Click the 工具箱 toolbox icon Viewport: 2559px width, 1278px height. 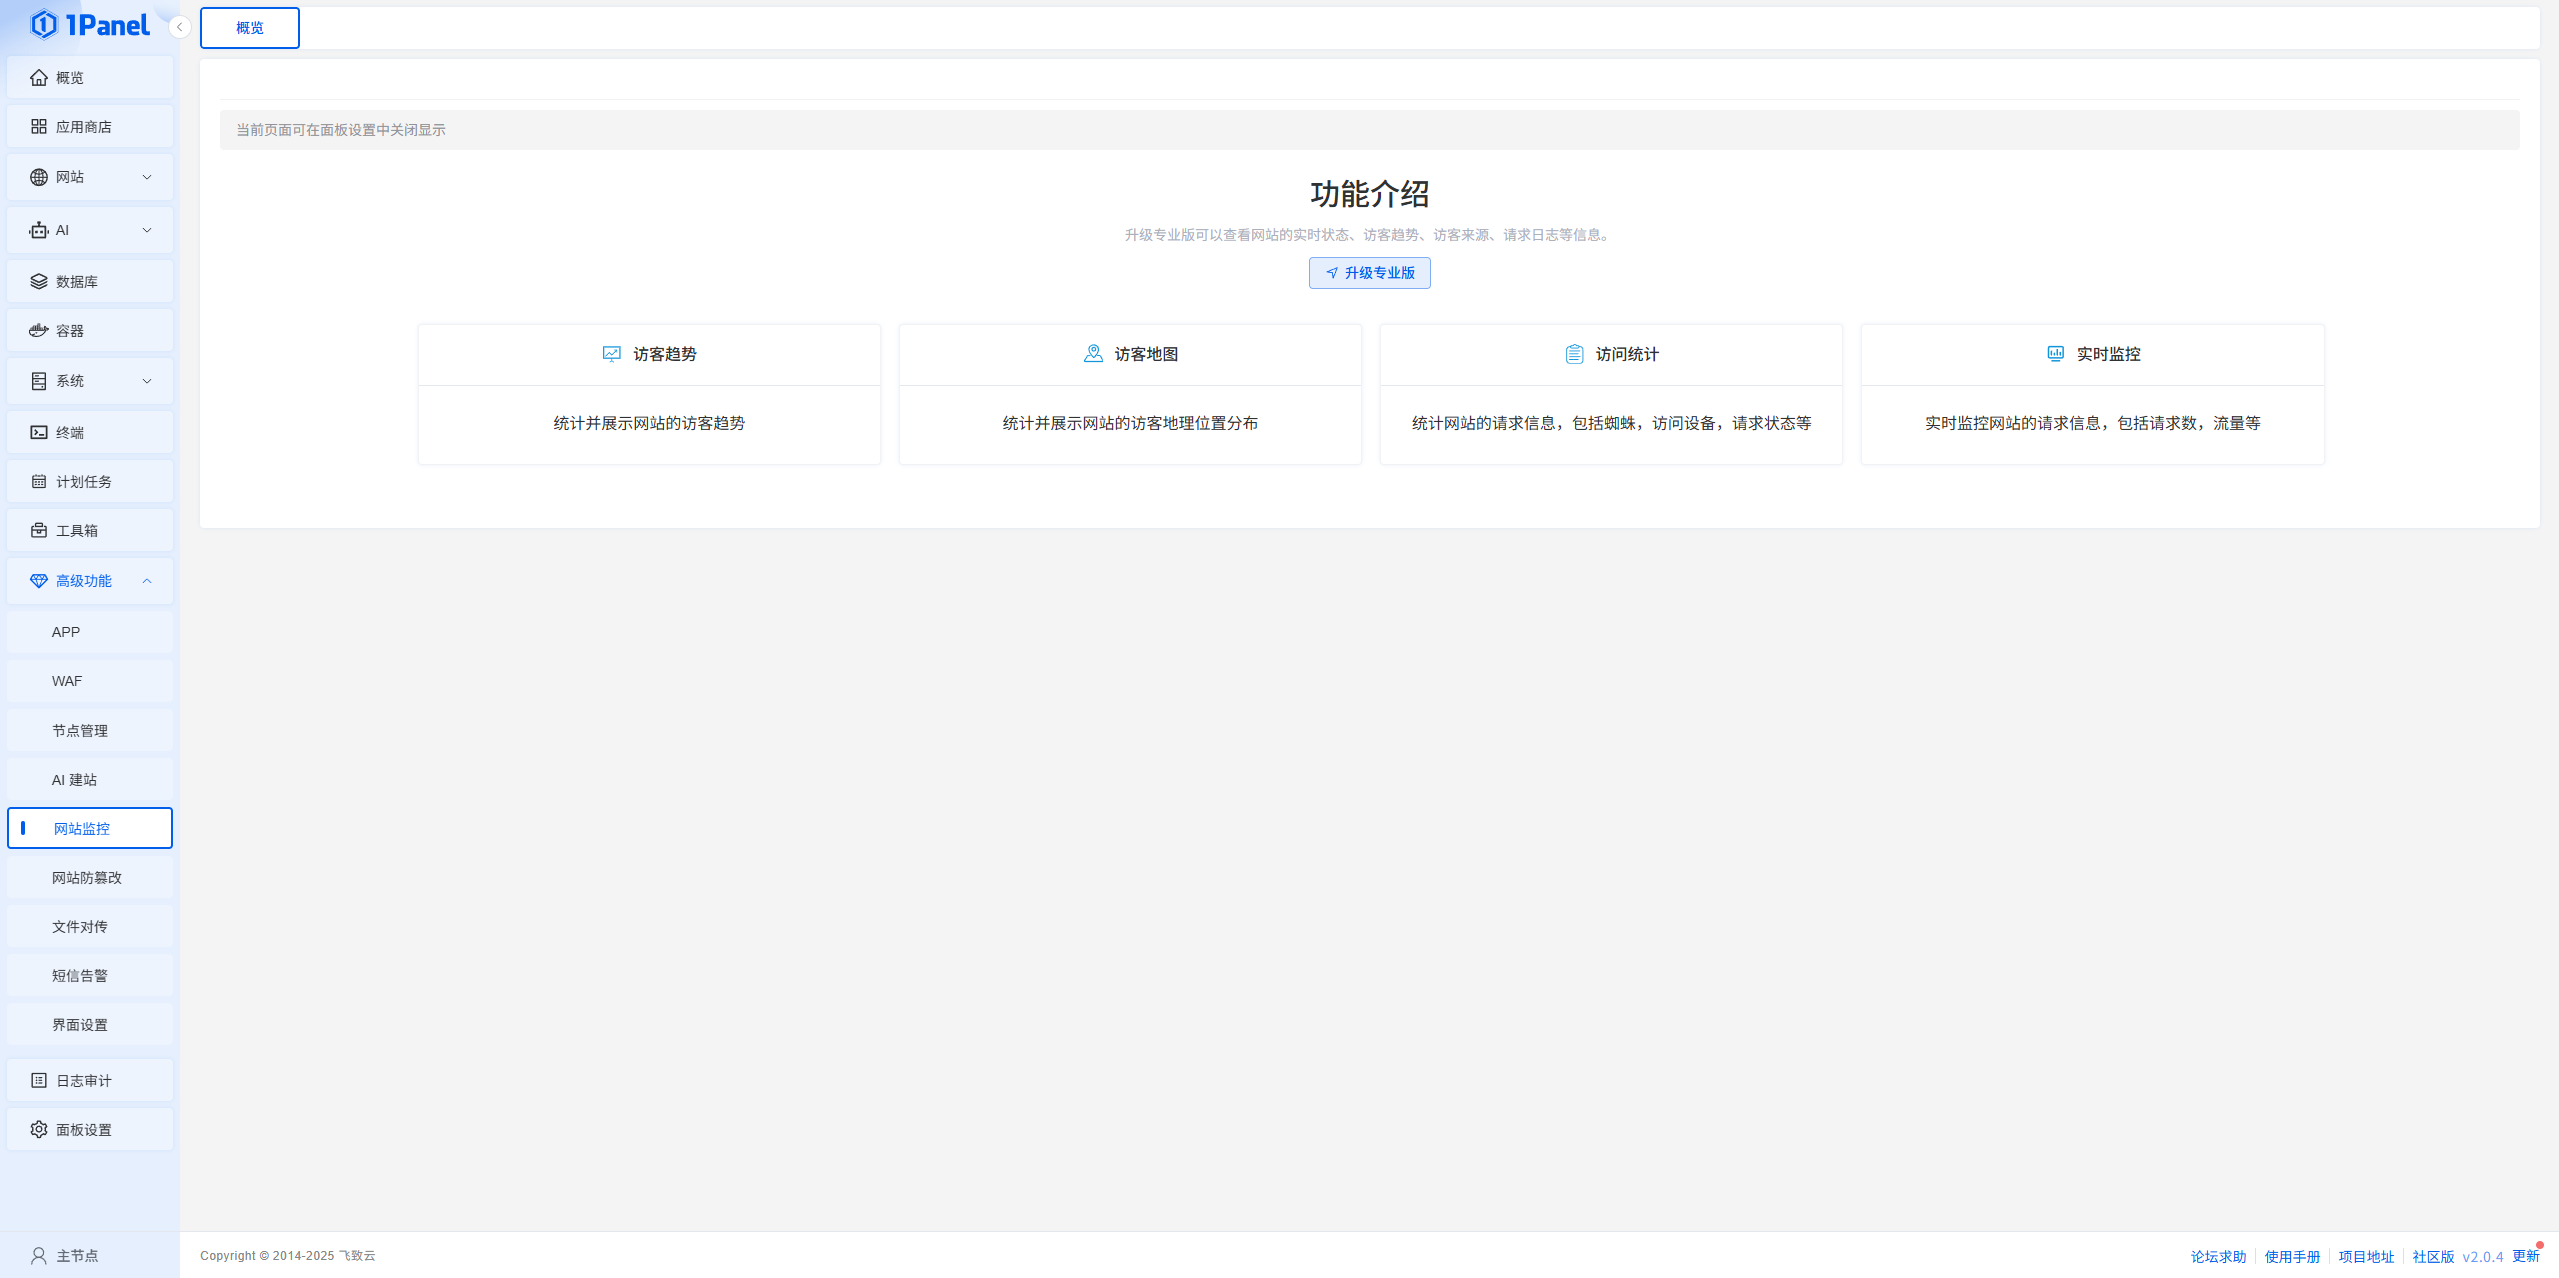[x=39, y=531]
